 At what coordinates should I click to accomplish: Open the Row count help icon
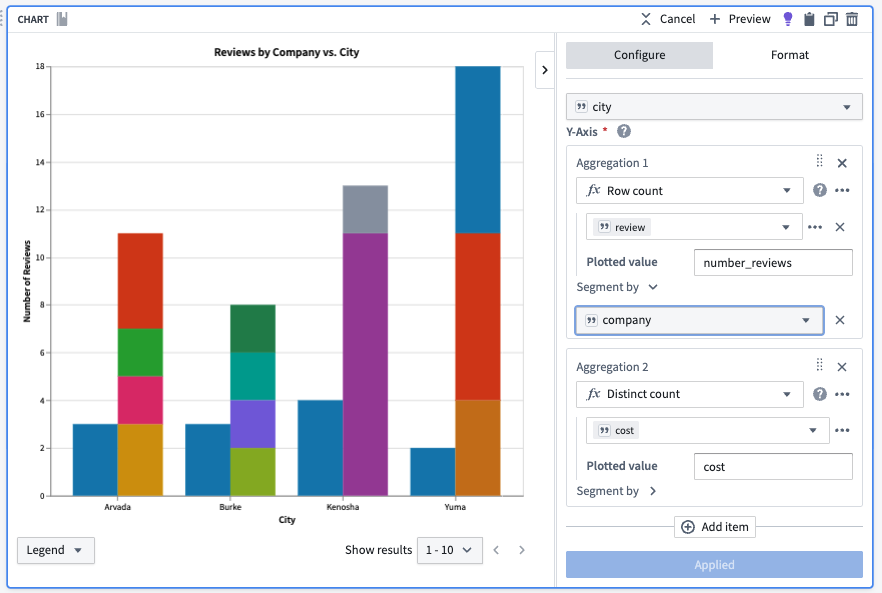point(820,190)
